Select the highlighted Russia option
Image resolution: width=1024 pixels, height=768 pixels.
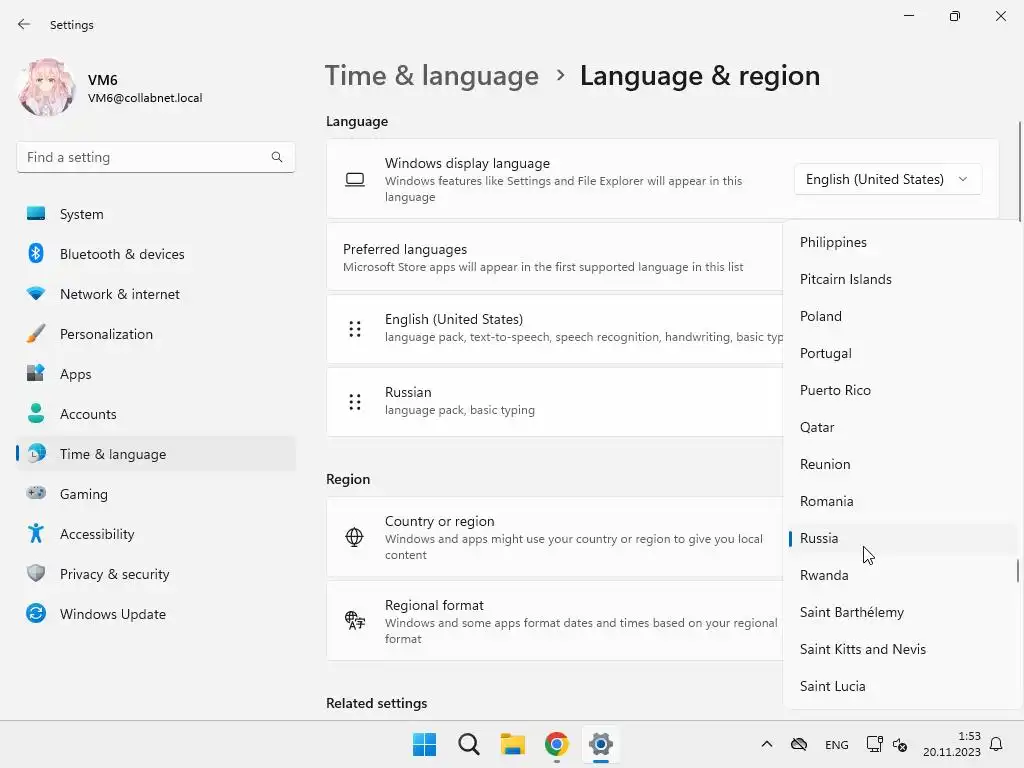click(901, 538)
